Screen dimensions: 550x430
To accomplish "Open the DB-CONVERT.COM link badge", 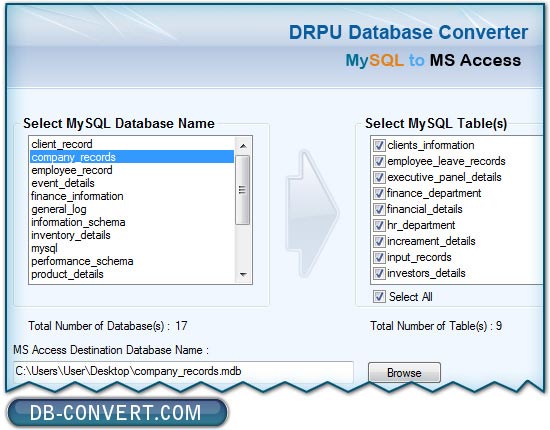I will [117, 412].
